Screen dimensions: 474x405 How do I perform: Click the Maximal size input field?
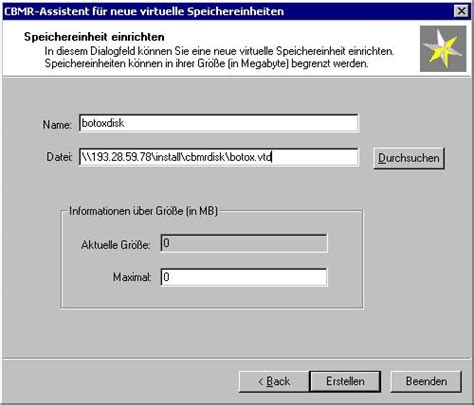244,277
